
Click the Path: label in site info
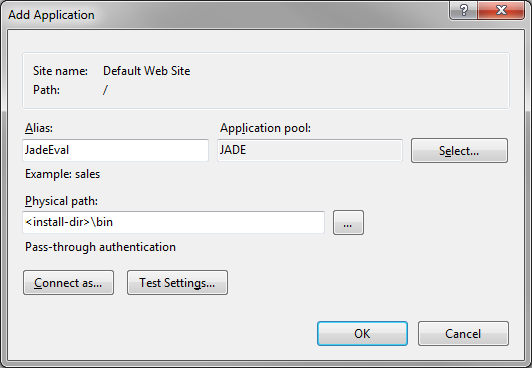(46, 90)
